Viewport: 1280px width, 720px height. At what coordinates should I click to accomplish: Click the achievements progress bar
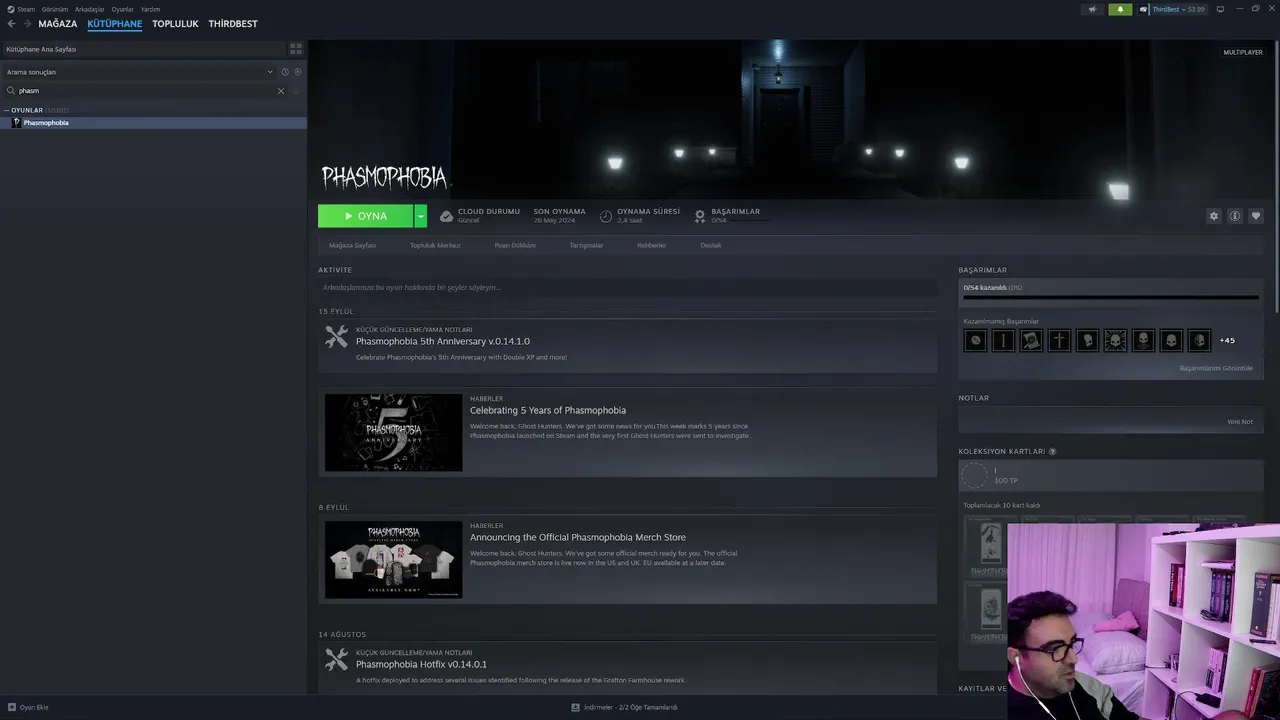1110,297
